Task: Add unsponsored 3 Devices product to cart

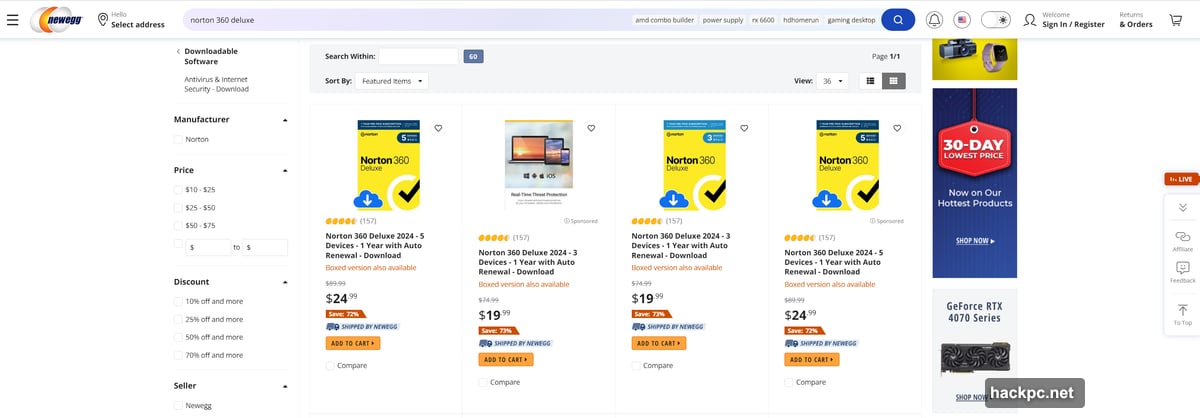Action: pyautogui.click(x=659, y=343)
